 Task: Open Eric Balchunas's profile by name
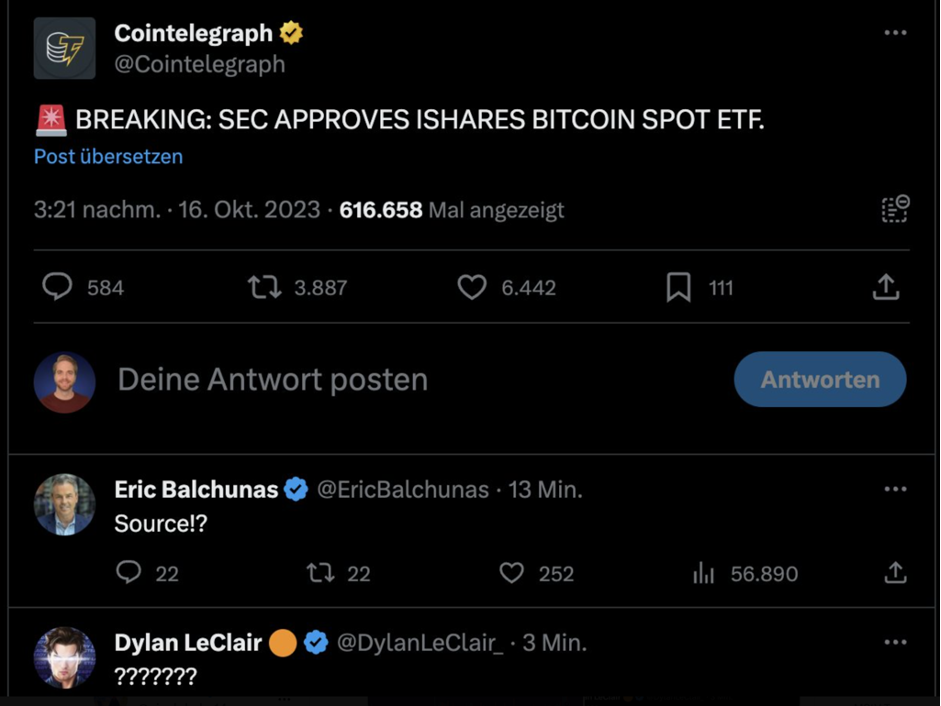(x=196, y=489)
